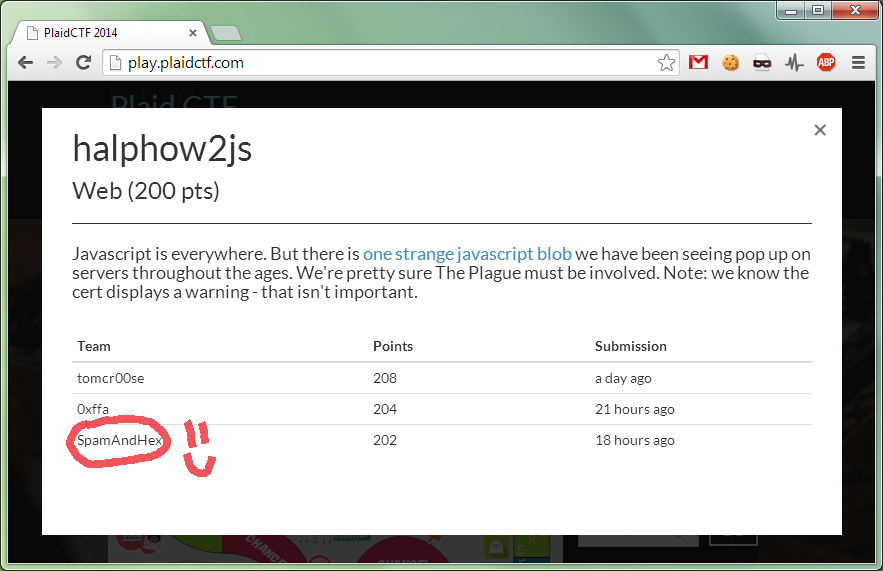
Task: Focus the play.plaidctf.com address bar
Action: [389, 63]
